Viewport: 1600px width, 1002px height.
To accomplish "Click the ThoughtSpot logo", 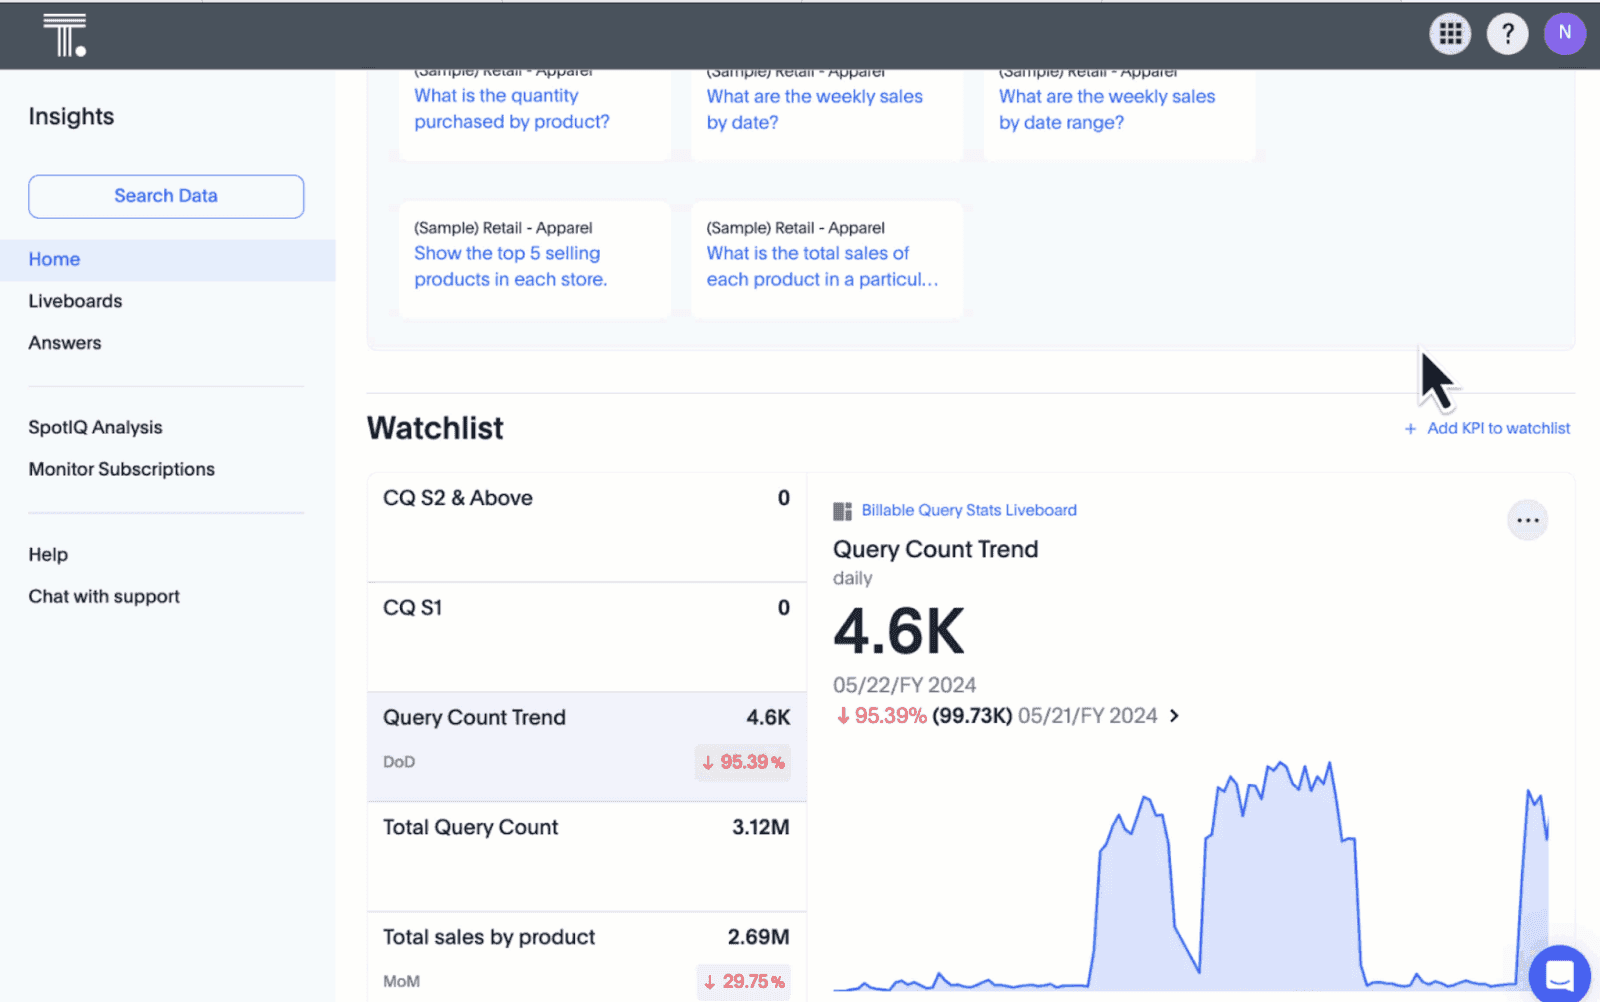I will 66,33.
